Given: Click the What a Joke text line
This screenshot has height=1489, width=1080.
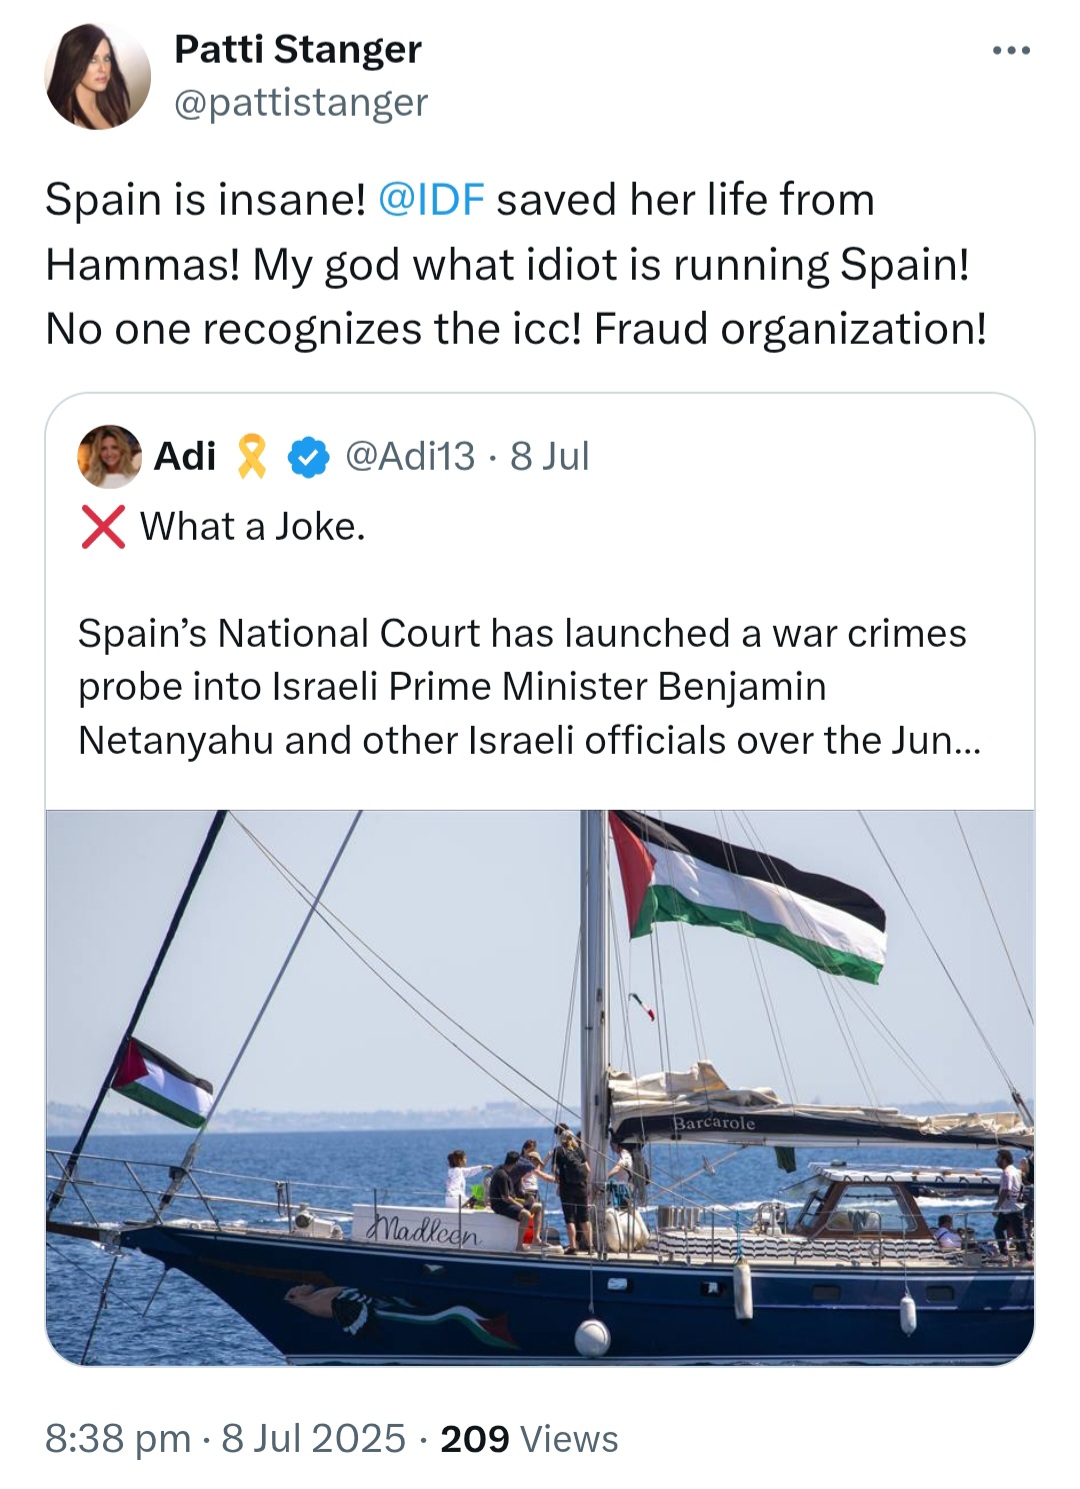Looking at the screenshot, I should [x=252, y=527].
